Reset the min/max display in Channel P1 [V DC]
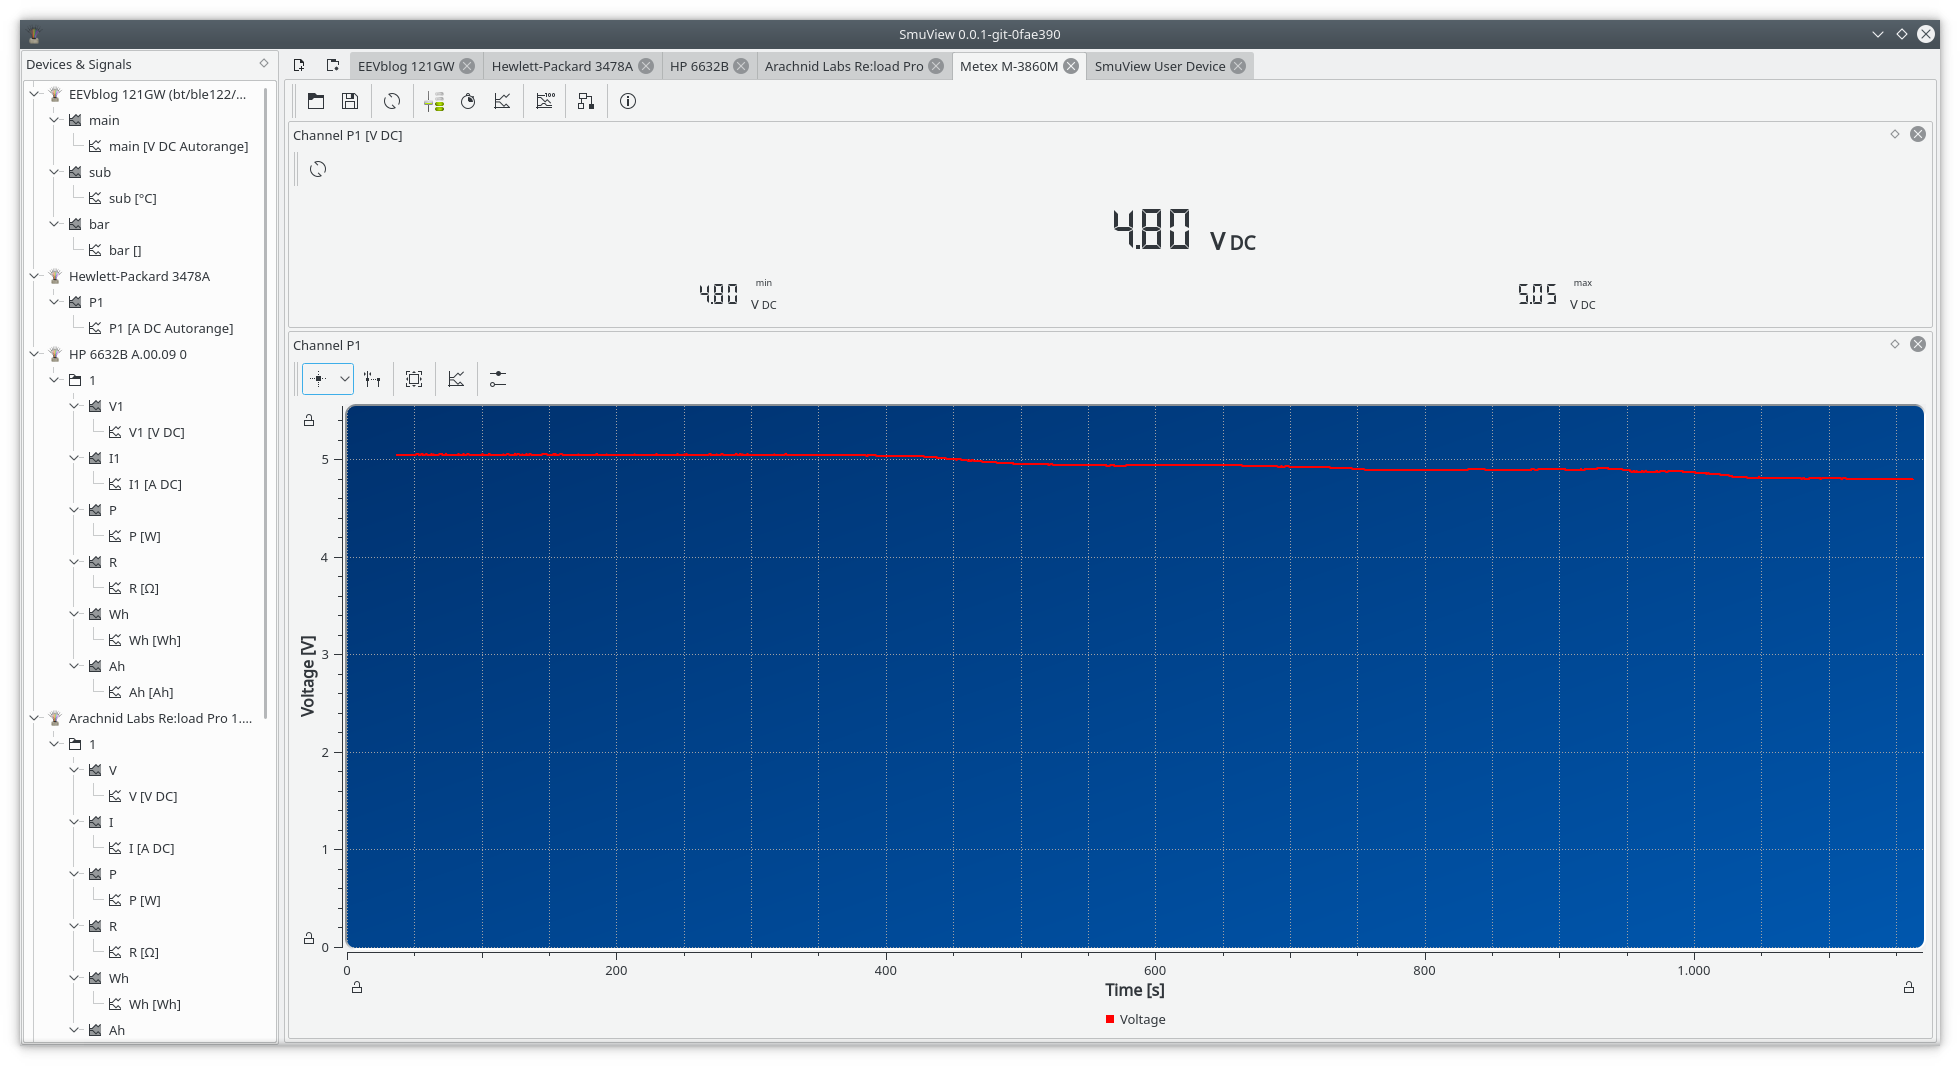1960x1066 pixels. tap(318, 169)
